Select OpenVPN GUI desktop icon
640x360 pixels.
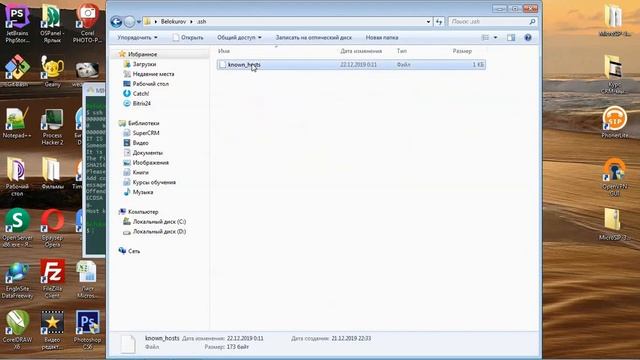coord(614,178)
